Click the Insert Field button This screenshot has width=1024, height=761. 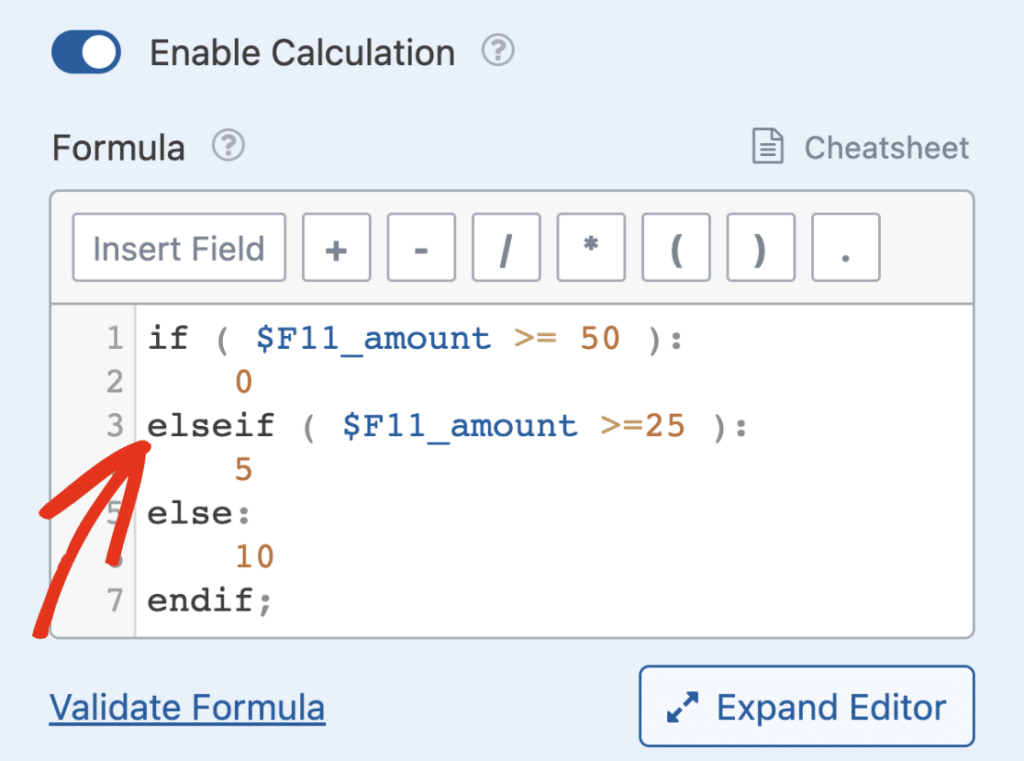click(179, 247)
